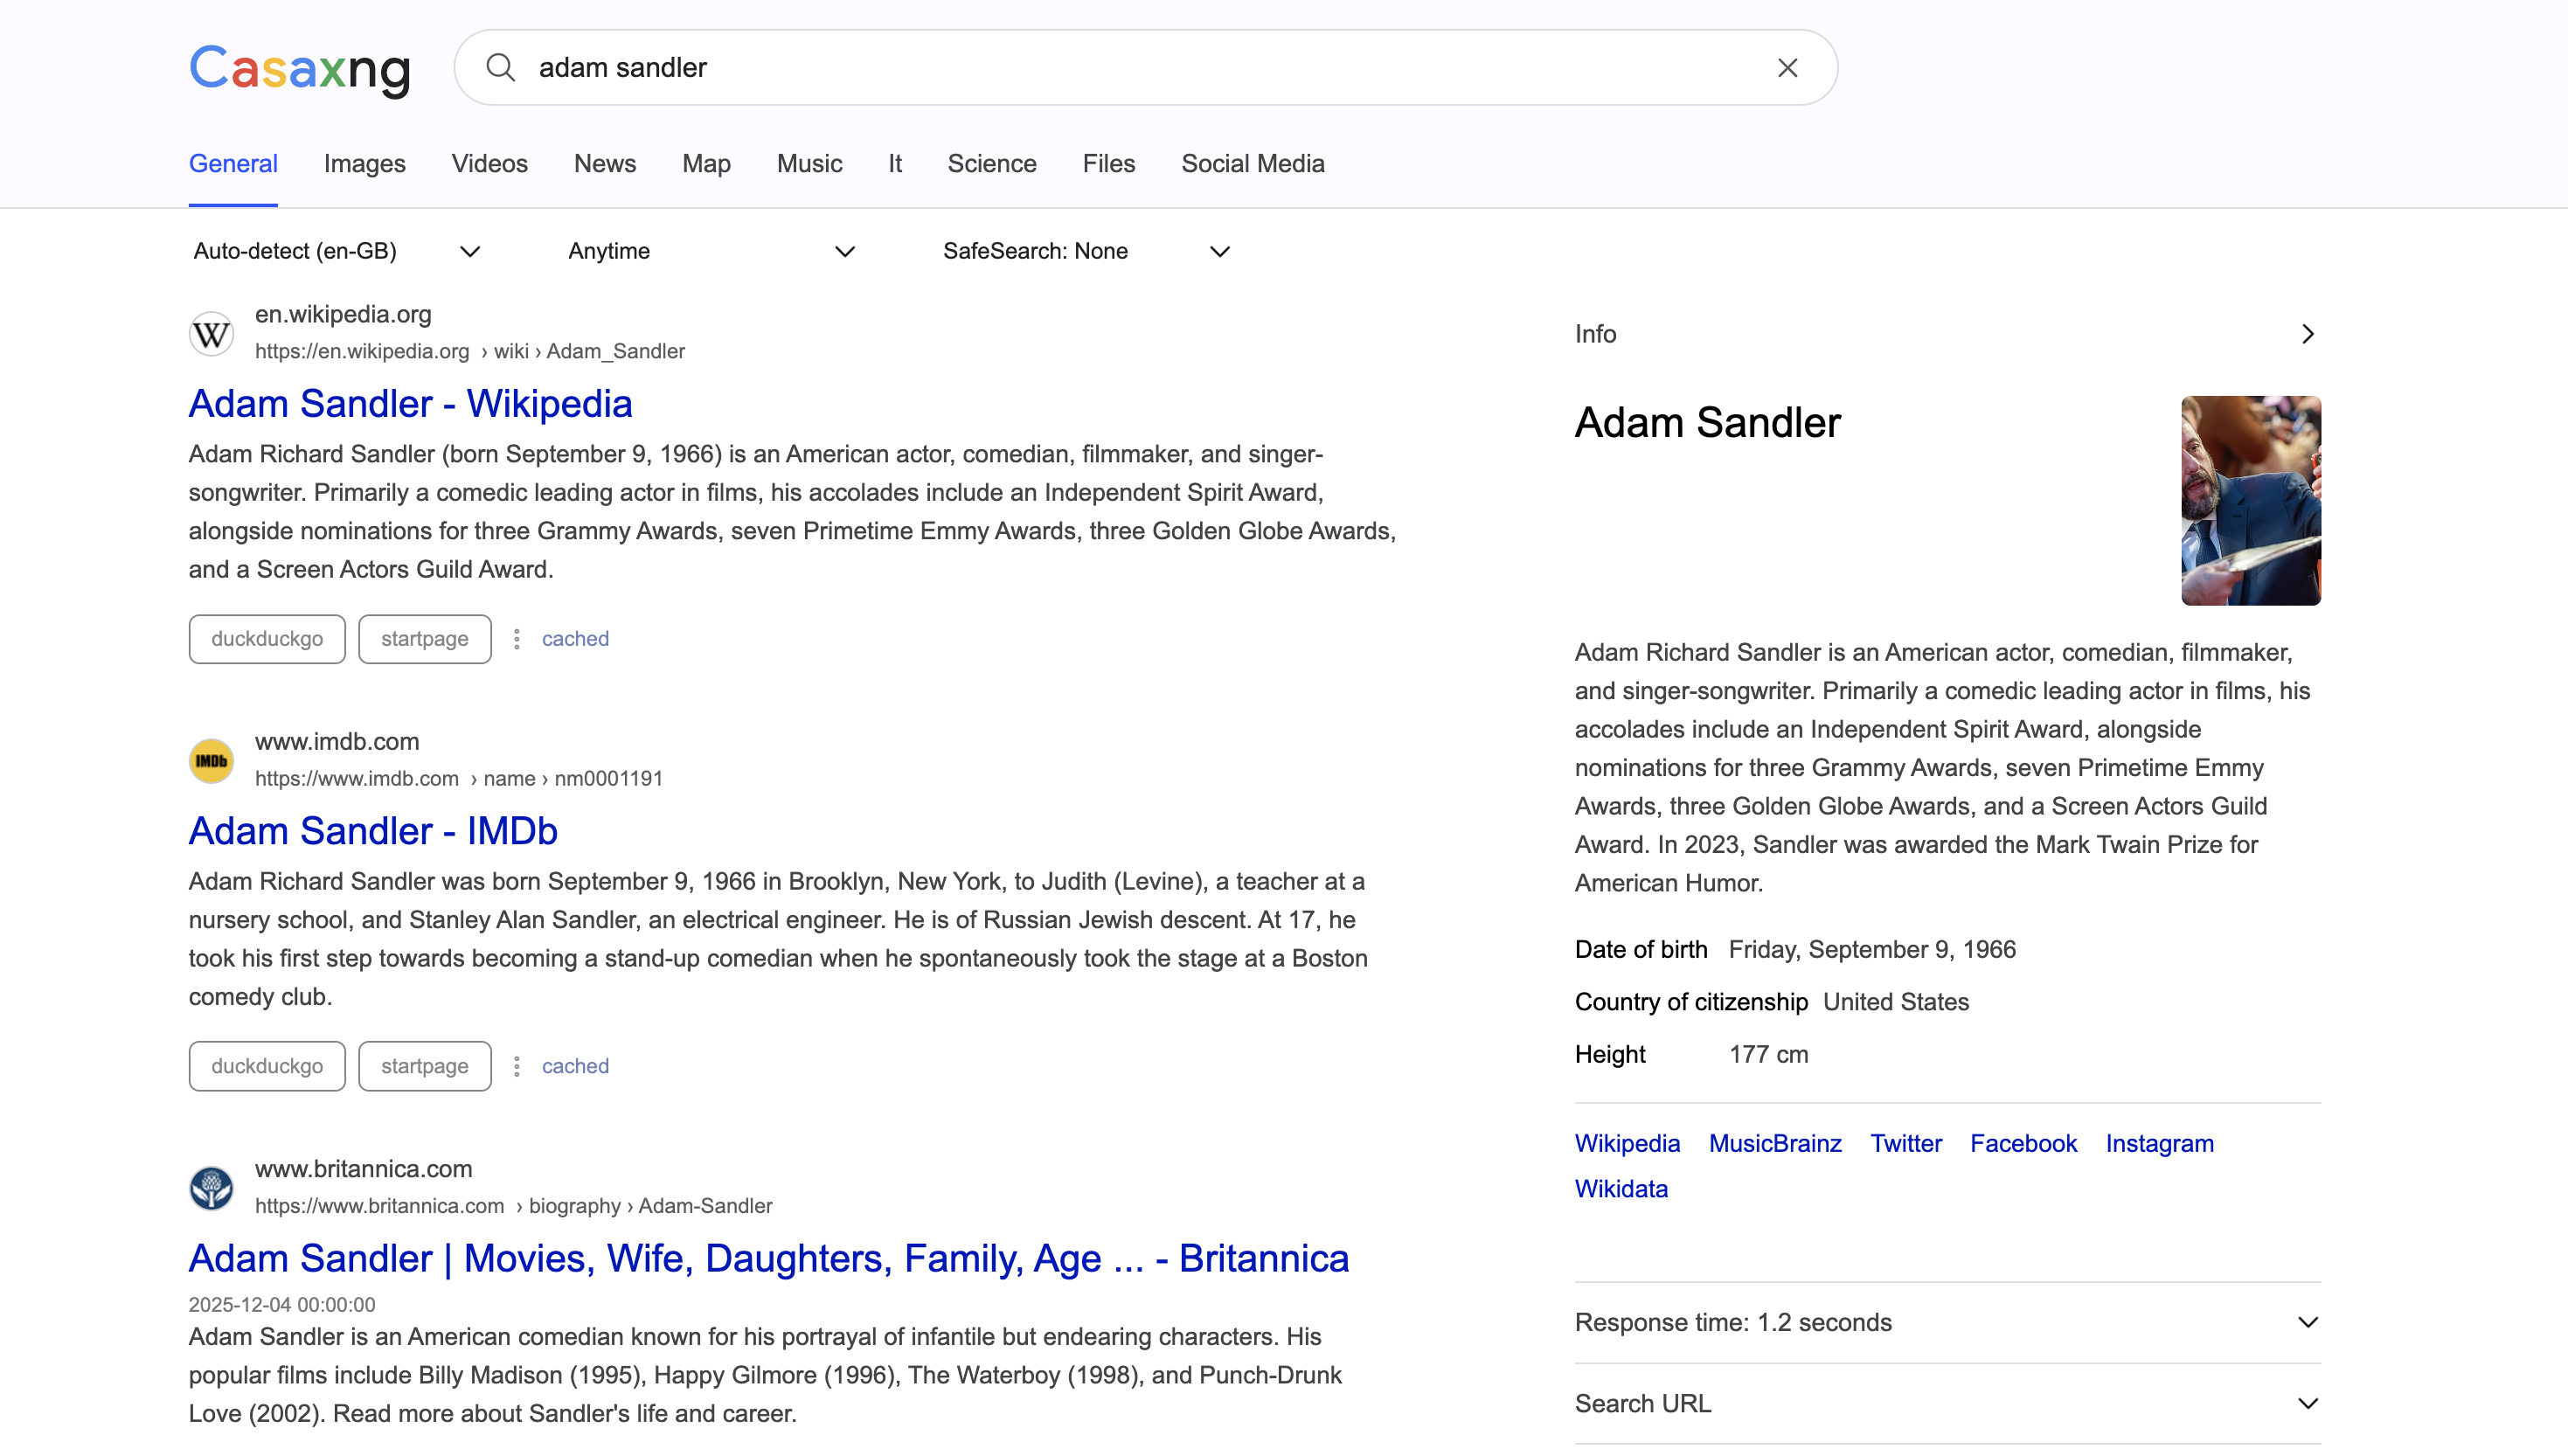
Task: Collapse the Info panel chevron
Action: click(2307, 334)
